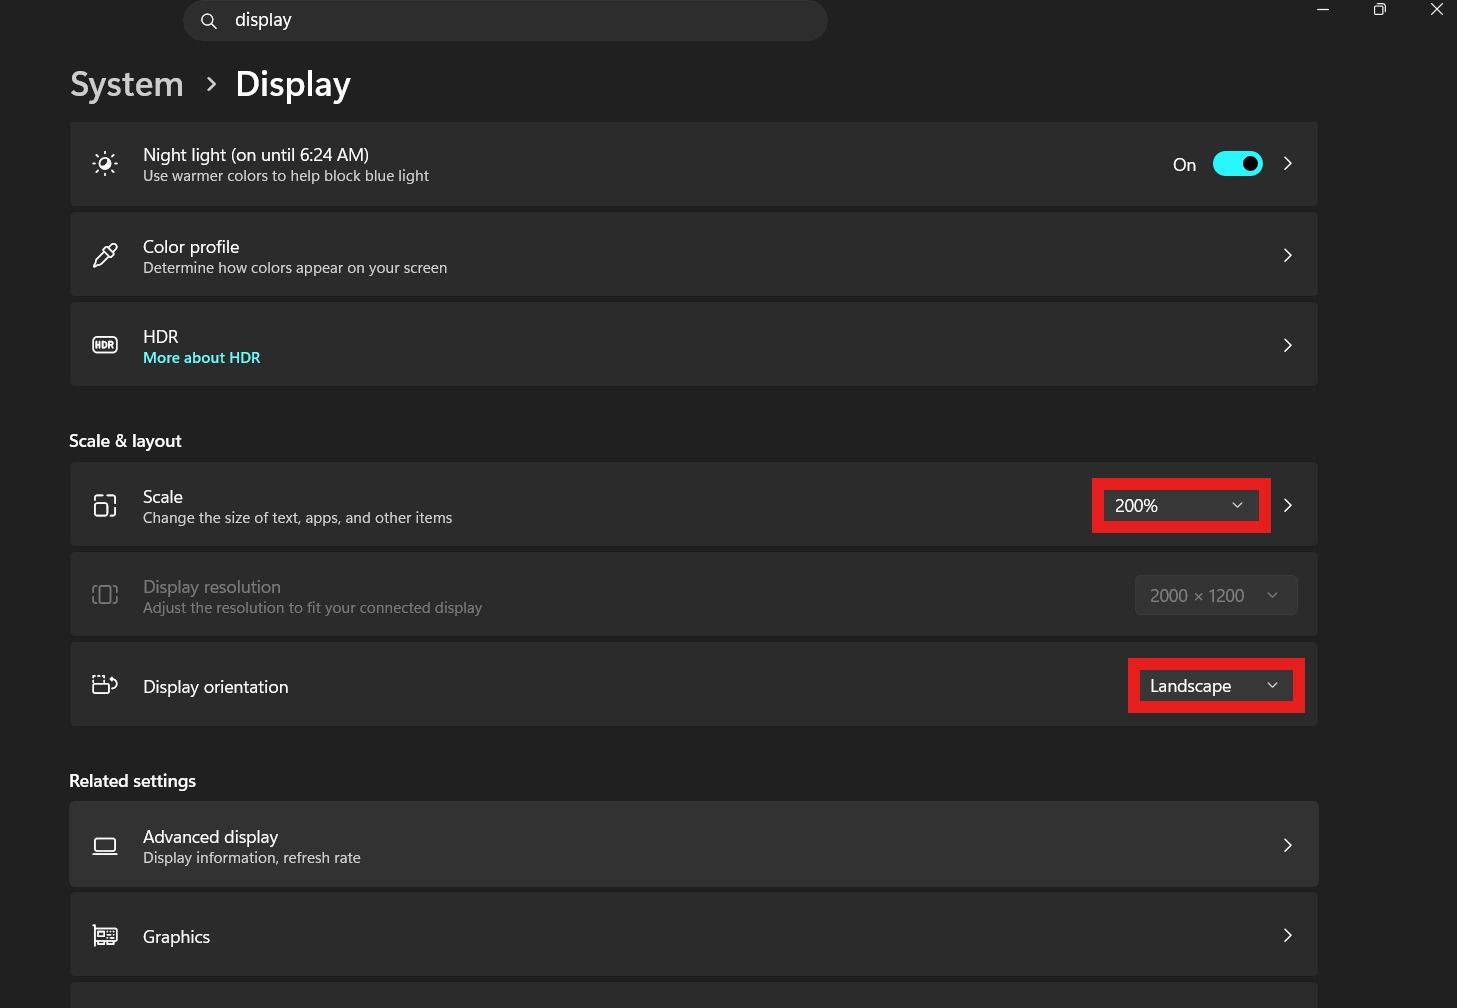This screenshot has width=1457, height=1008.
Task: Click the search magnifier icon
Action: (209, 21)
